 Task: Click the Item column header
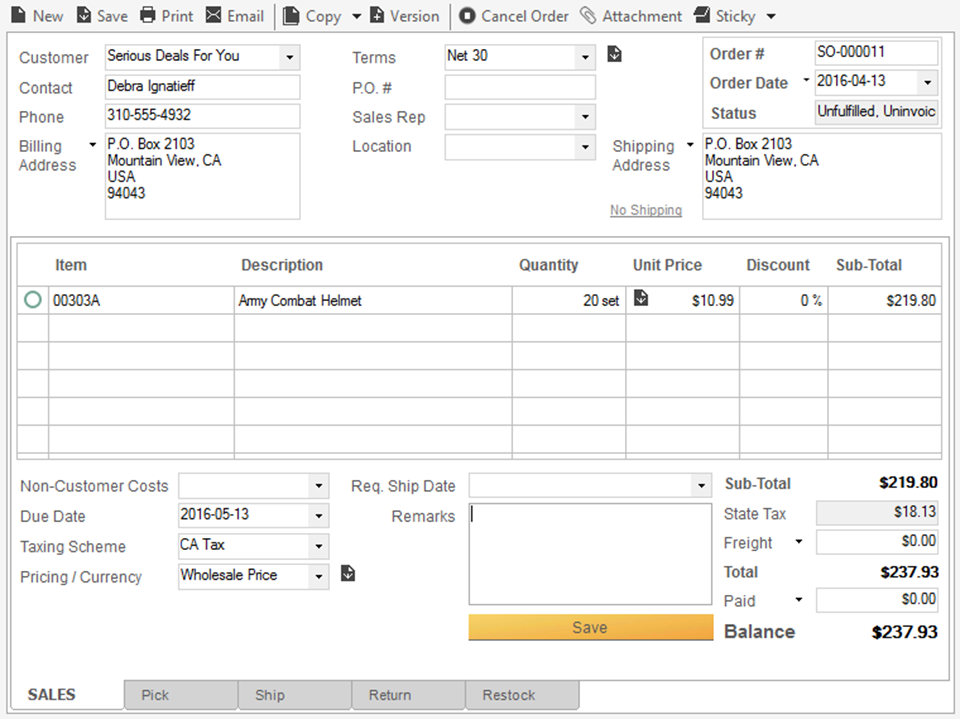pyautogui.click(x=71, y=265)
